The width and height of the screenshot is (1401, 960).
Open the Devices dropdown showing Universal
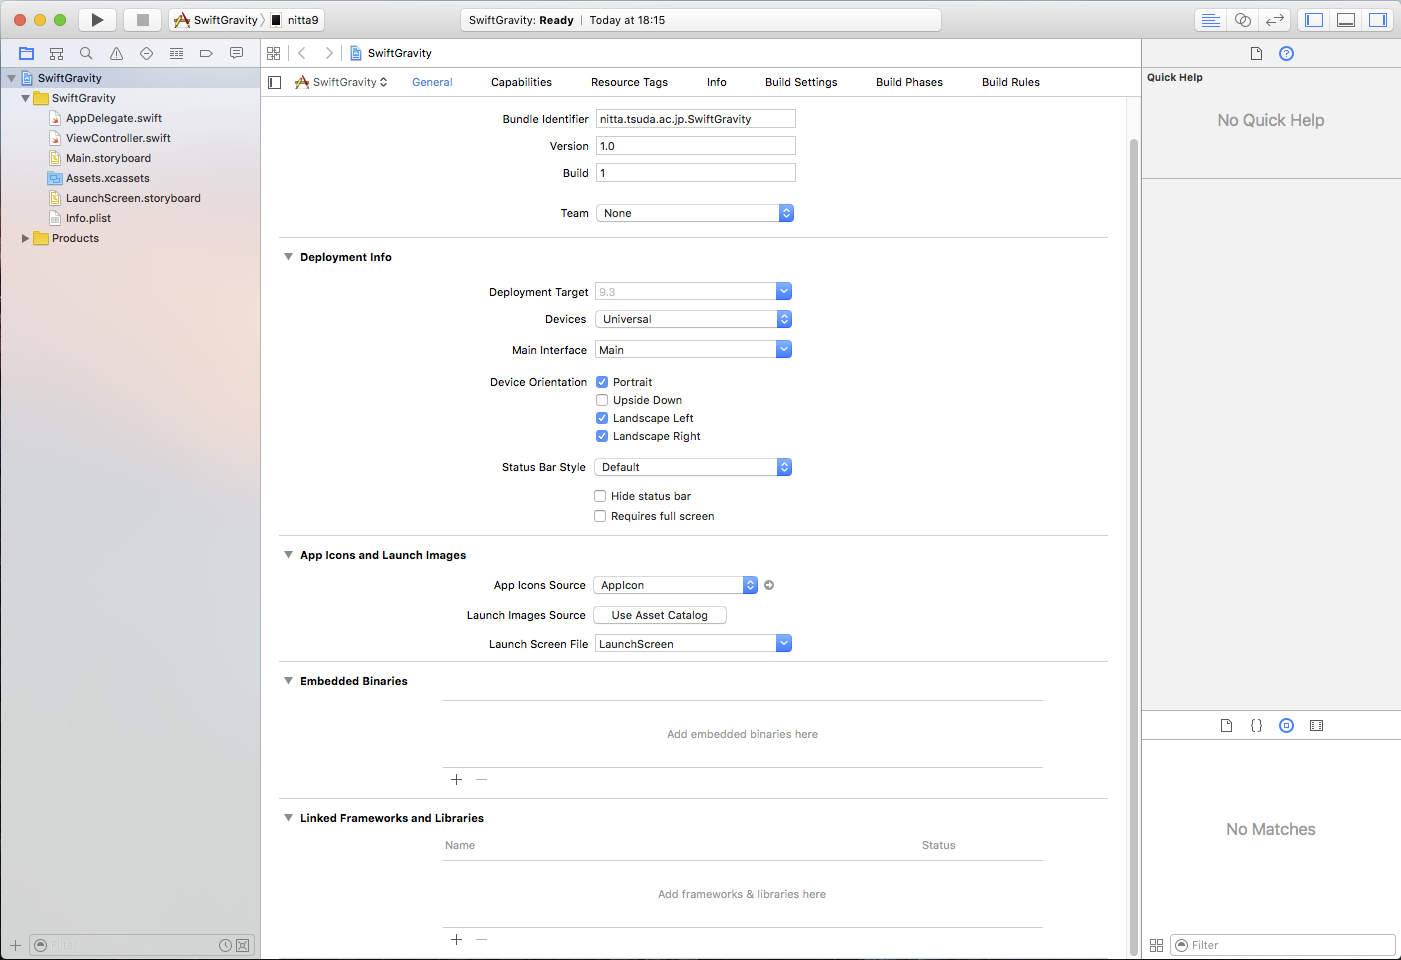pos(693,319)
